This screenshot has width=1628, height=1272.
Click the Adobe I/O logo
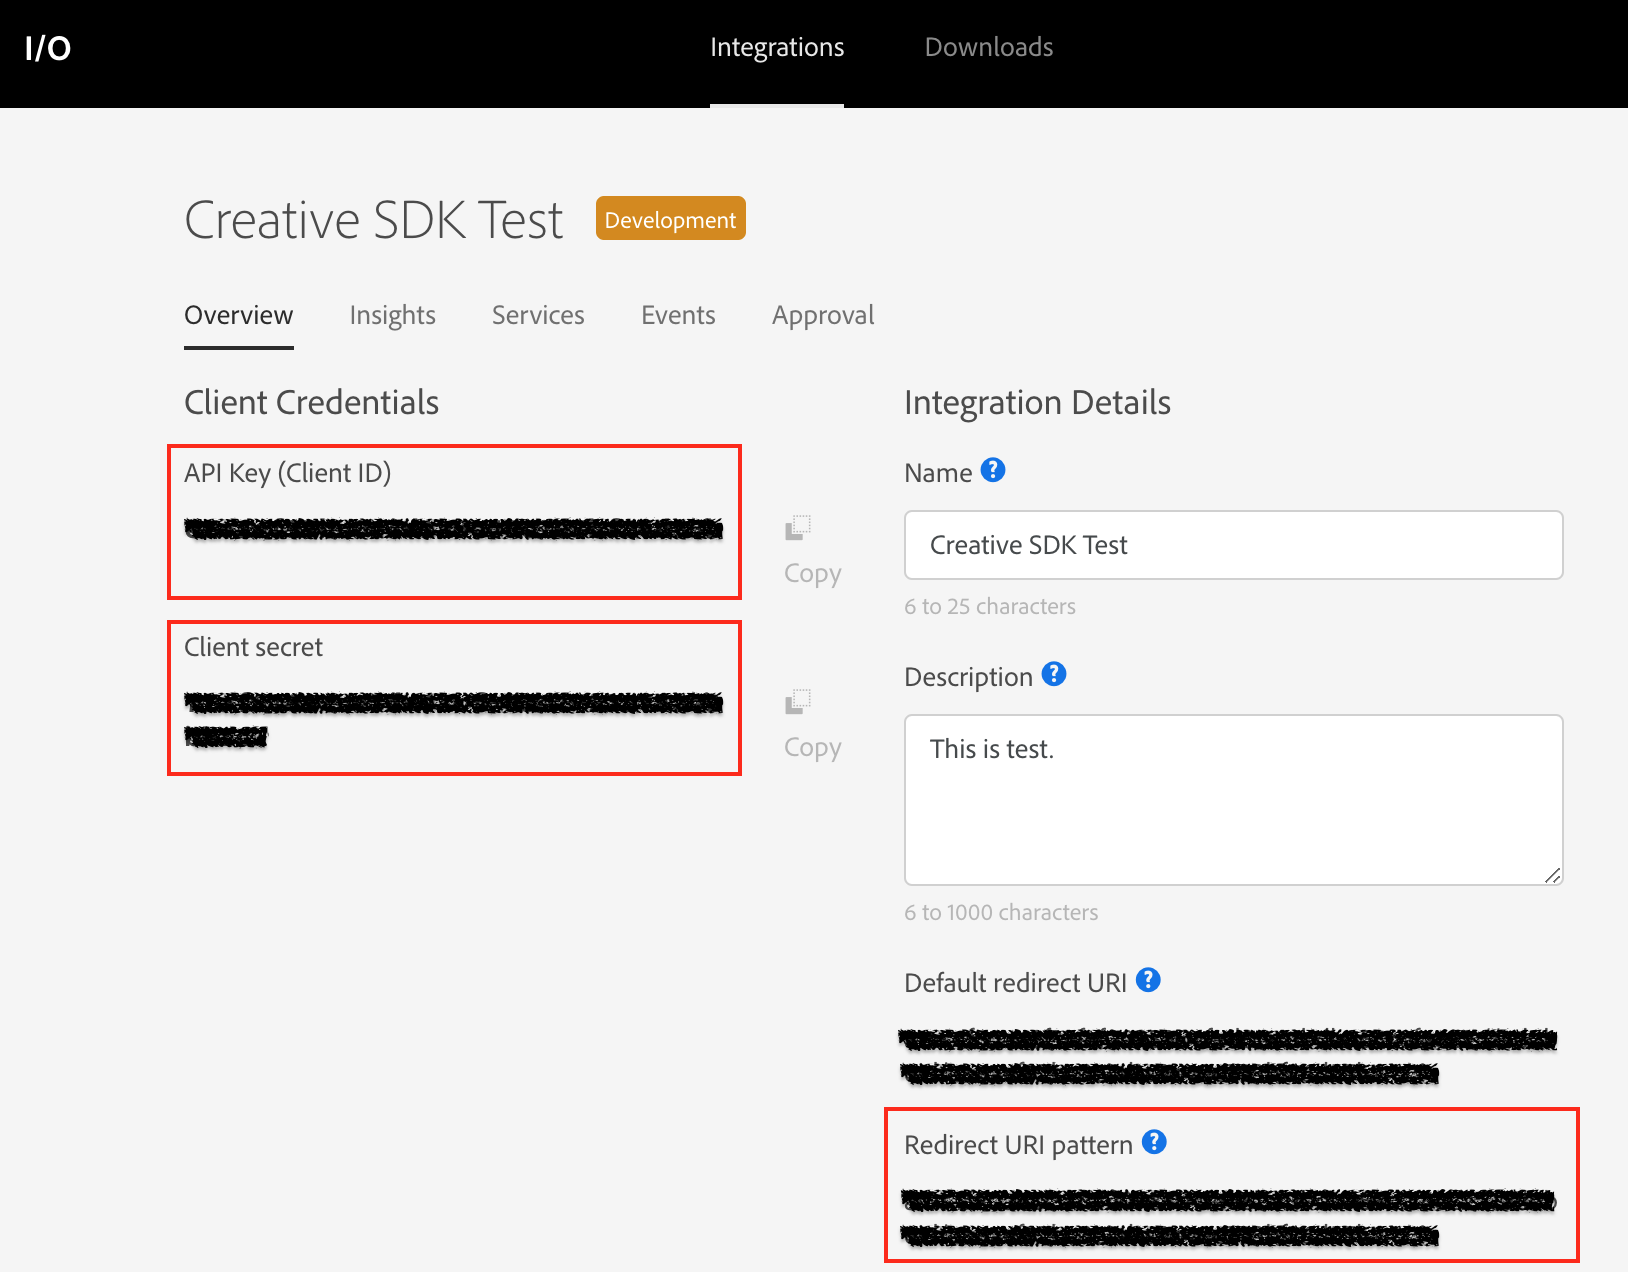[x=48, y=48]
